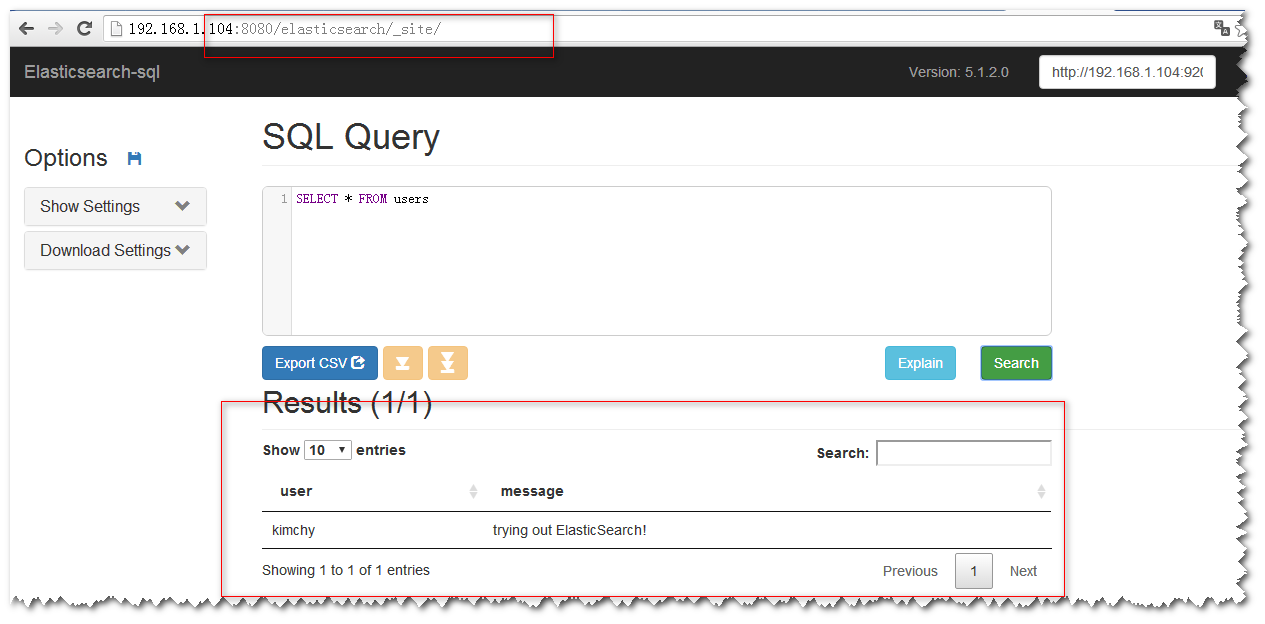Focus the Elasticsearch server URL field

1127,72
